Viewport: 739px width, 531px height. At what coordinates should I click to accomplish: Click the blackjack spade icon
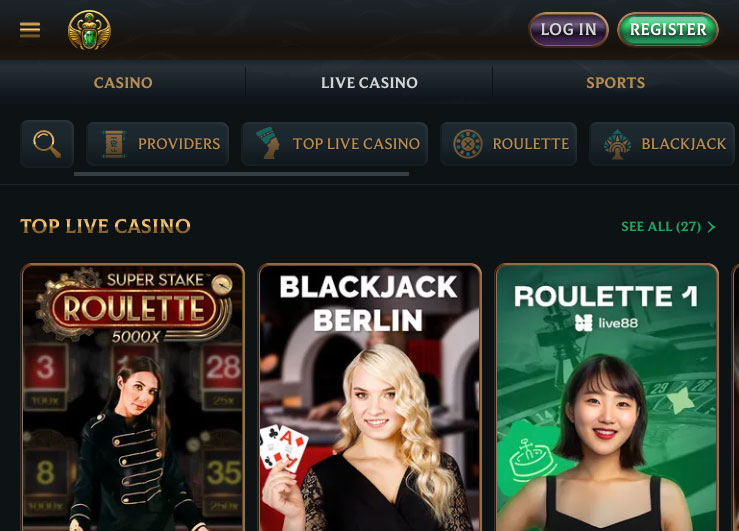coord(617,144)
